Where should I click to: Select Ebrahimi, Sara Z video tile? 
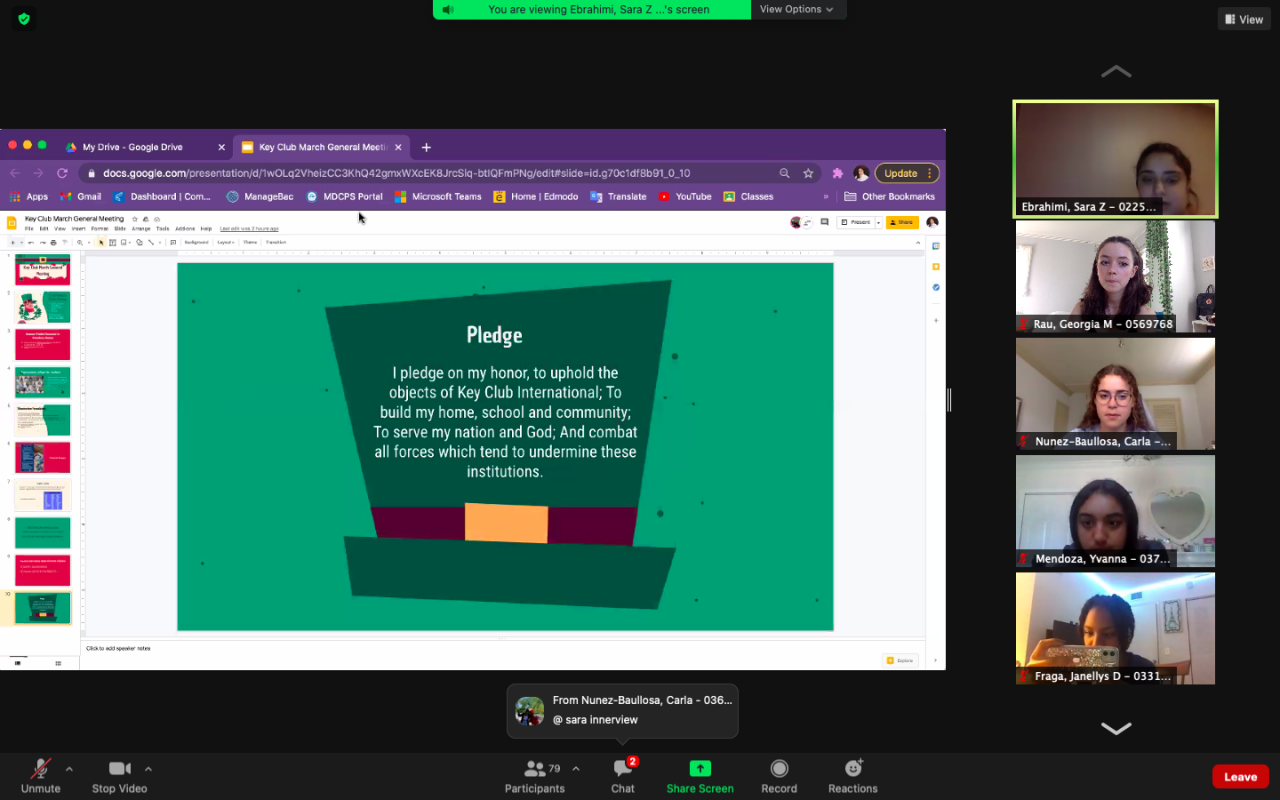click(1115, 159)
